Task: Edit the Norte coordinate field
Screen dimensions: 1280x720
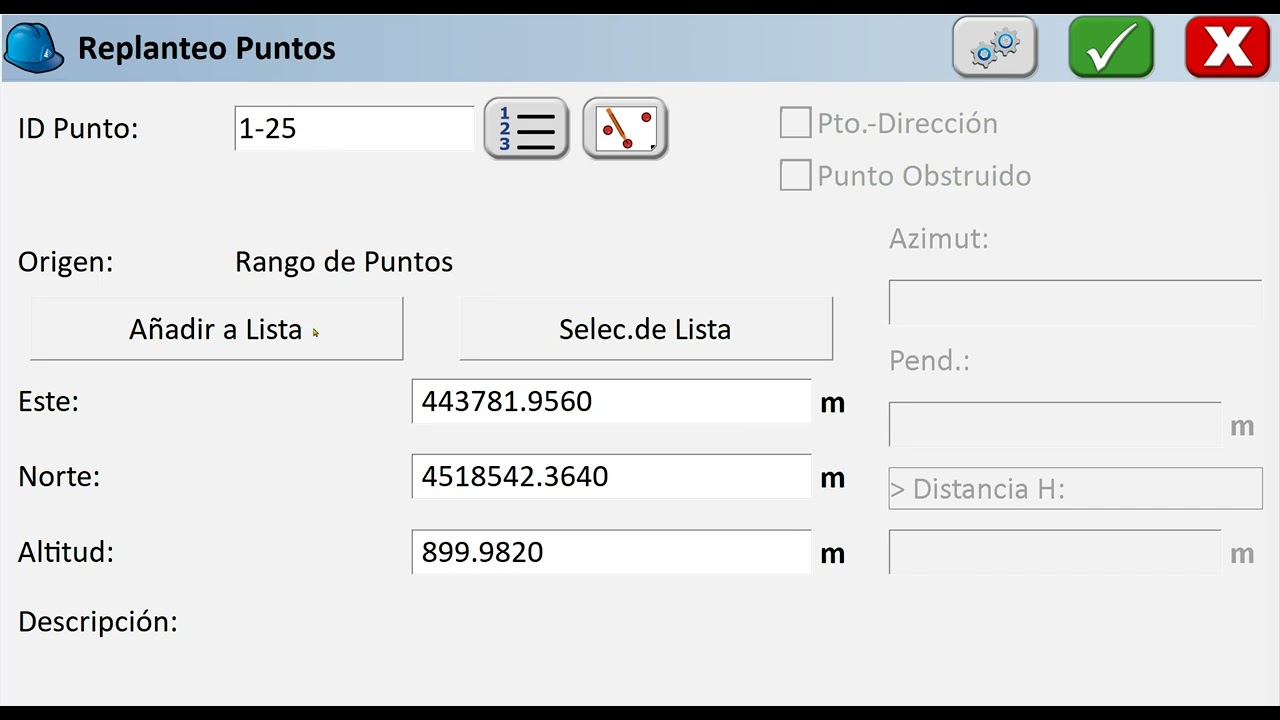Action: pos(612,476)
